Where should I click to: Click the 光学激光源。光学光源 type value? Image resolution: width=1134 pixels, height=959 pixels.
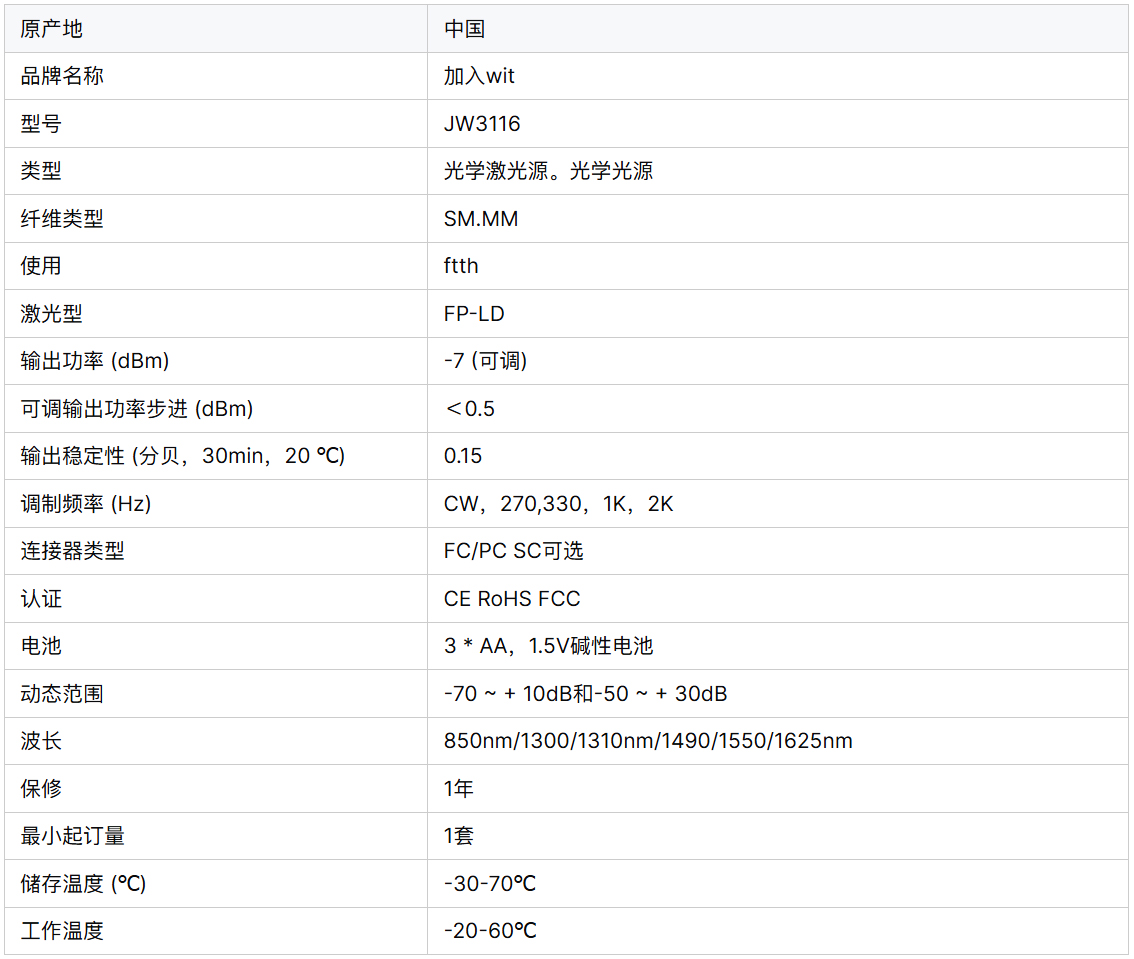(548, 171)
